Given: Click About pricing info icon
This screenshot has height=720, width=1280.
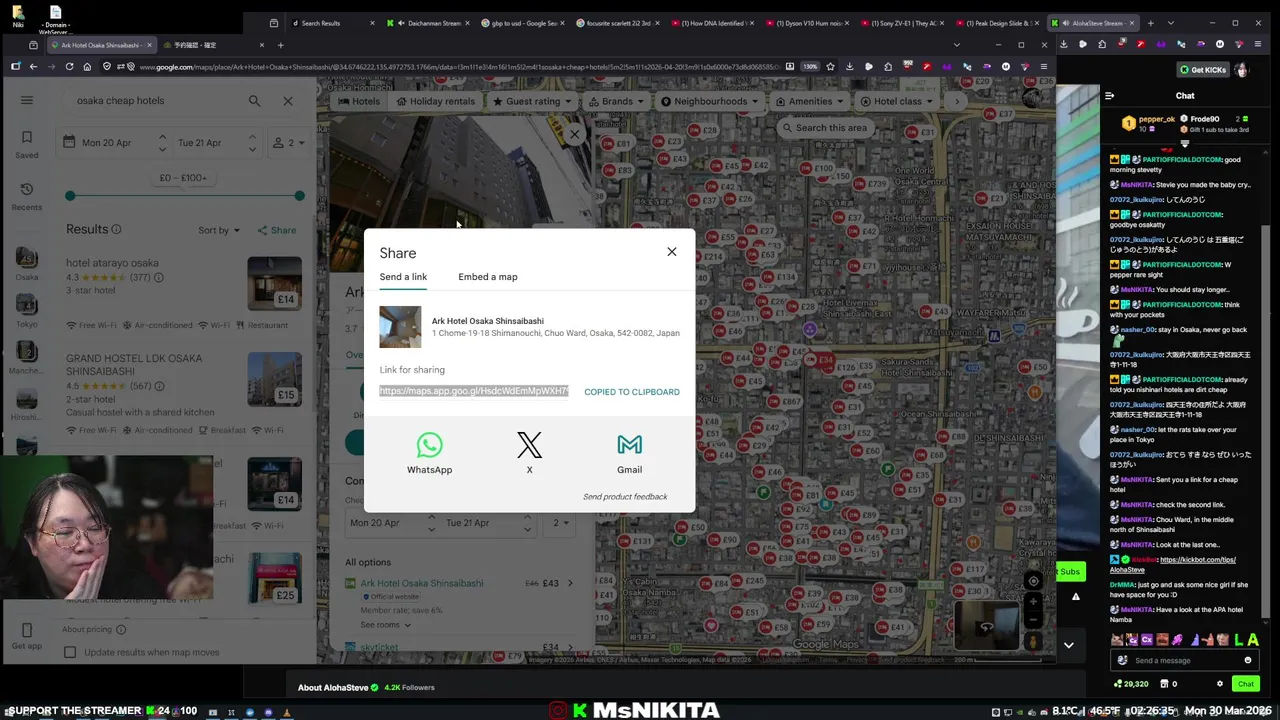Looking at the screenshot, I should [121, 630].
